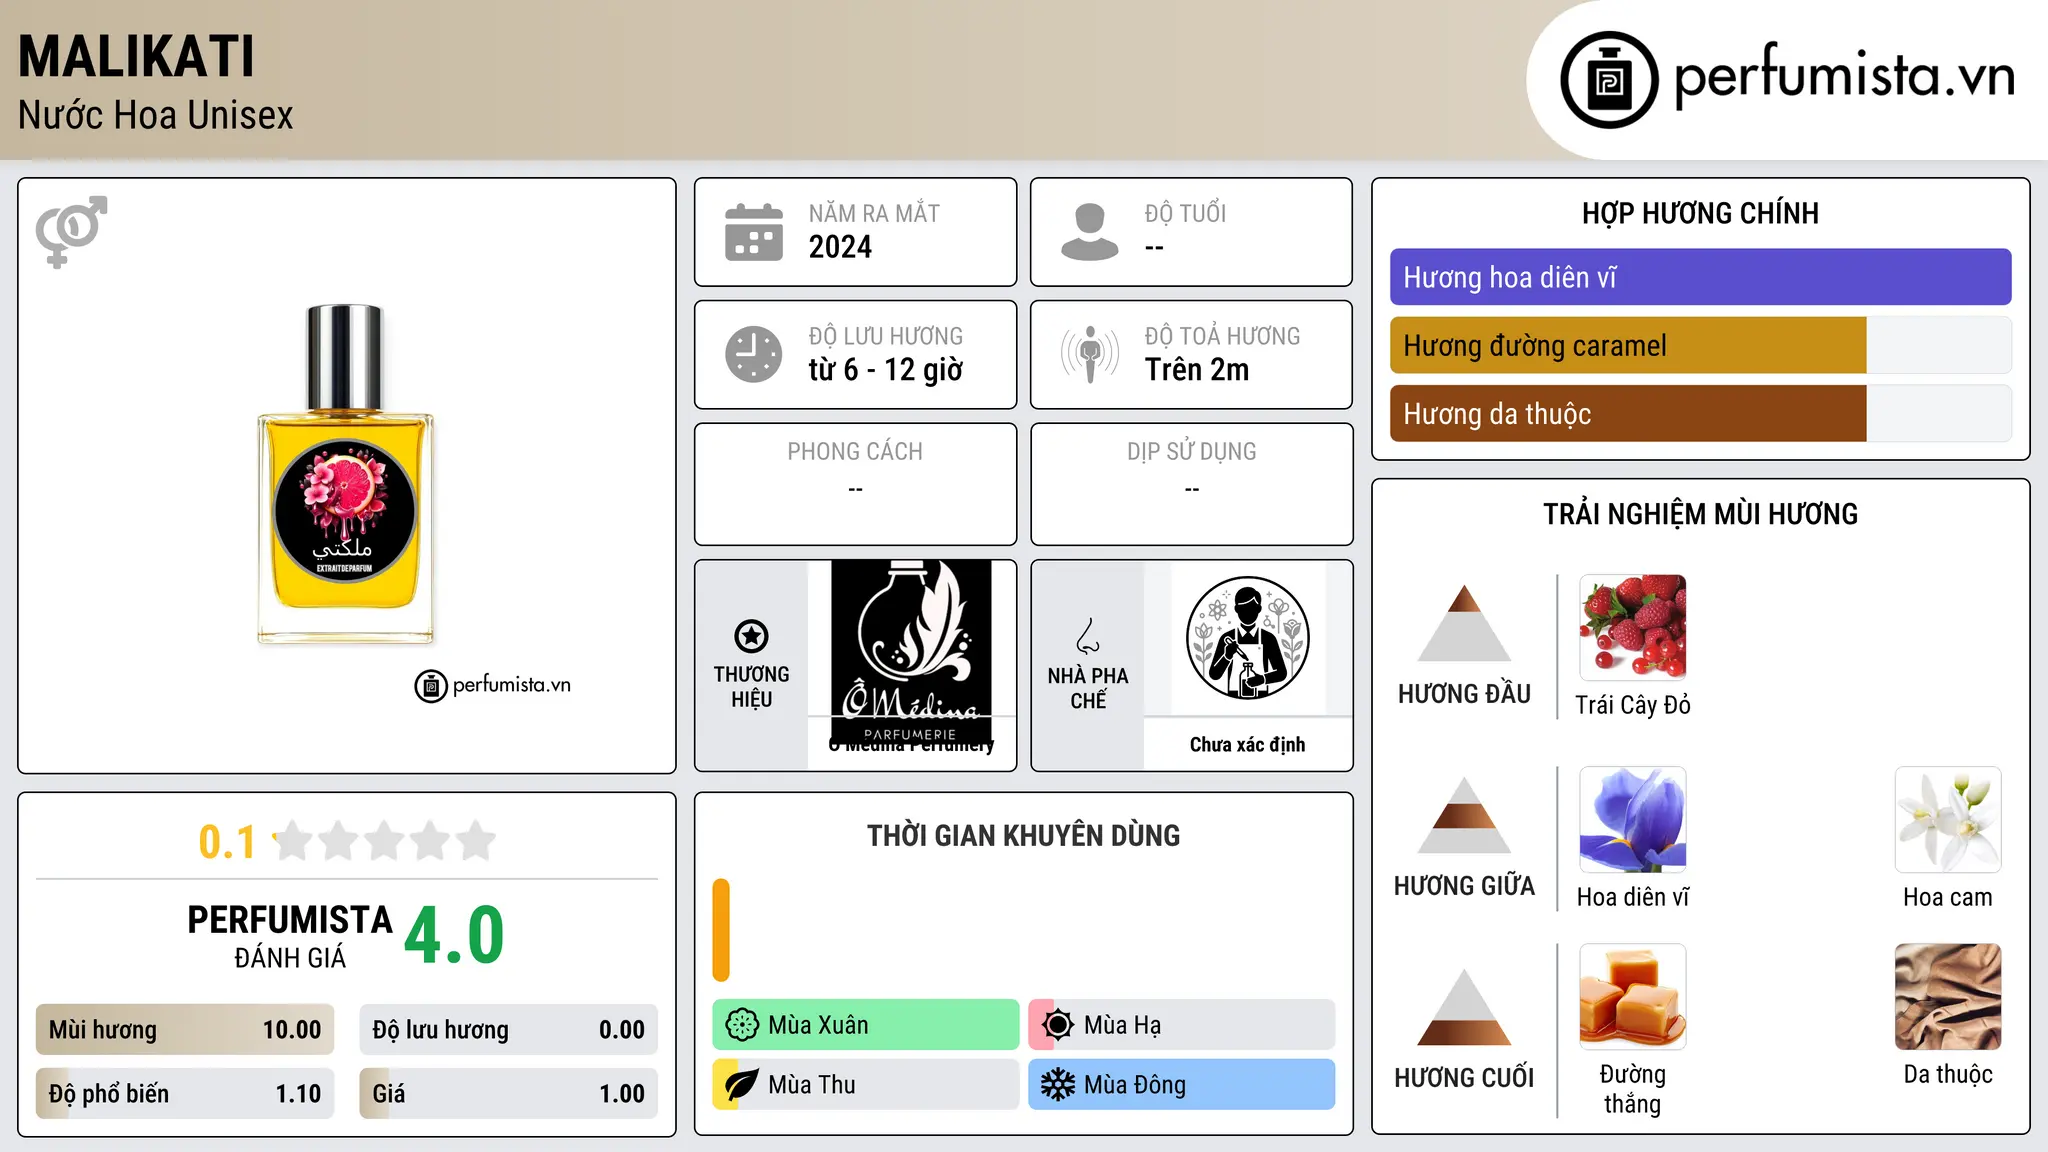Screen dimensions: 2048x1152
Task: Click the Nước Hoa Unisex subtitle
Action: point(155,116)
